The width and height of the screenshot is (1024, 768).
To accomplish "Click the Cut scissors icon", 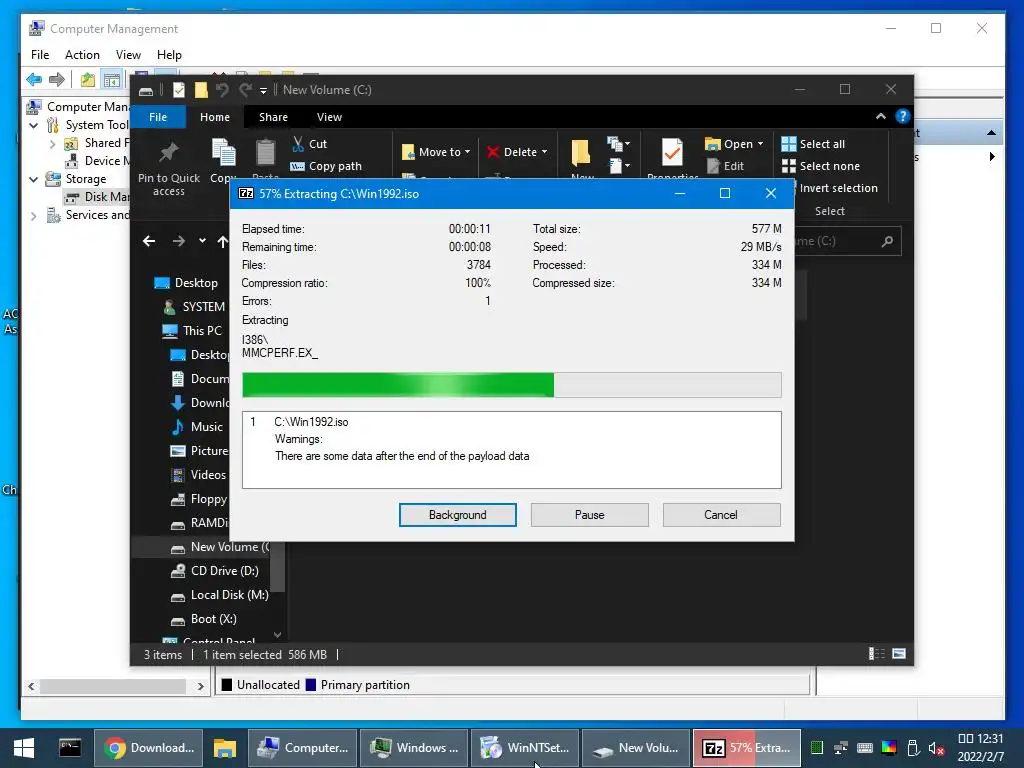I will pos(298,144).
